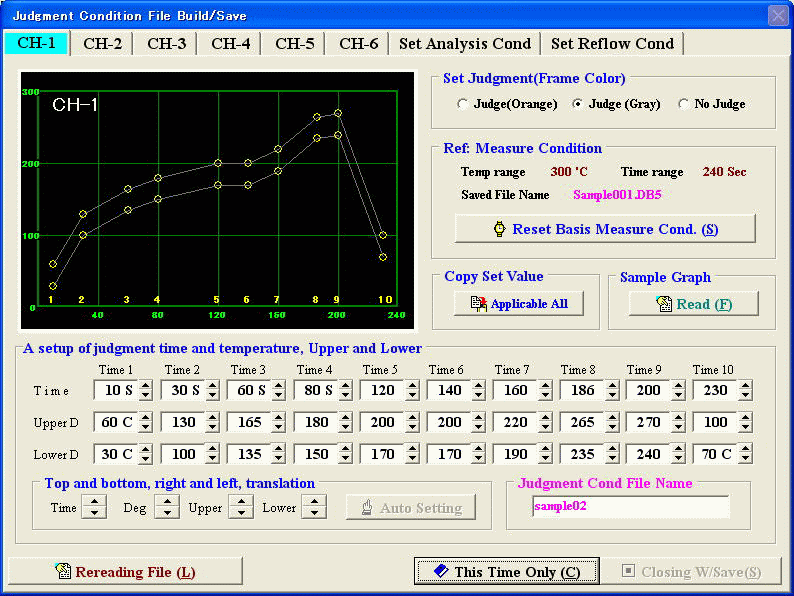794x596 pixels.
Task: Click the Read (F) button
Action: (694, 304)
